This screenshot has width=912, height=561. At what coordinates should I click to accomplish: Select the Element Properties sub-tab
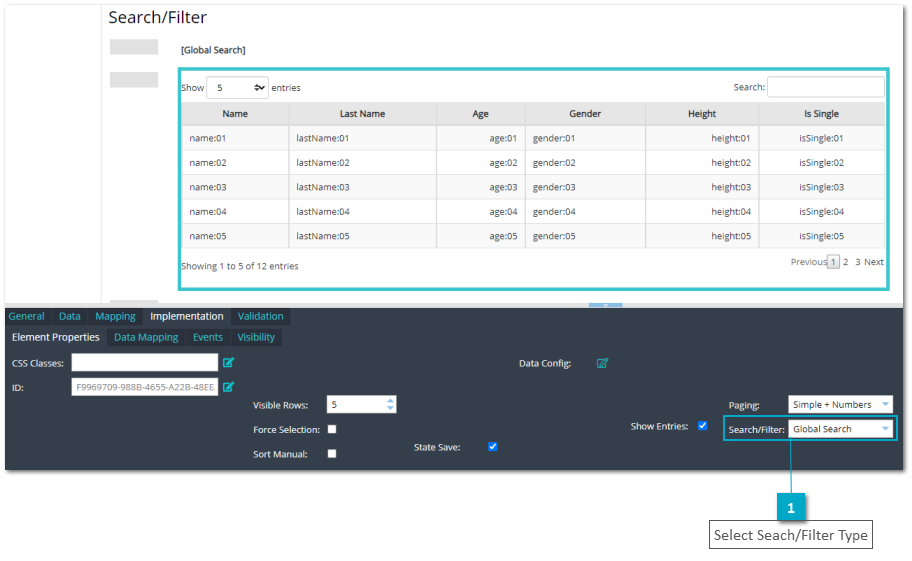56,337
